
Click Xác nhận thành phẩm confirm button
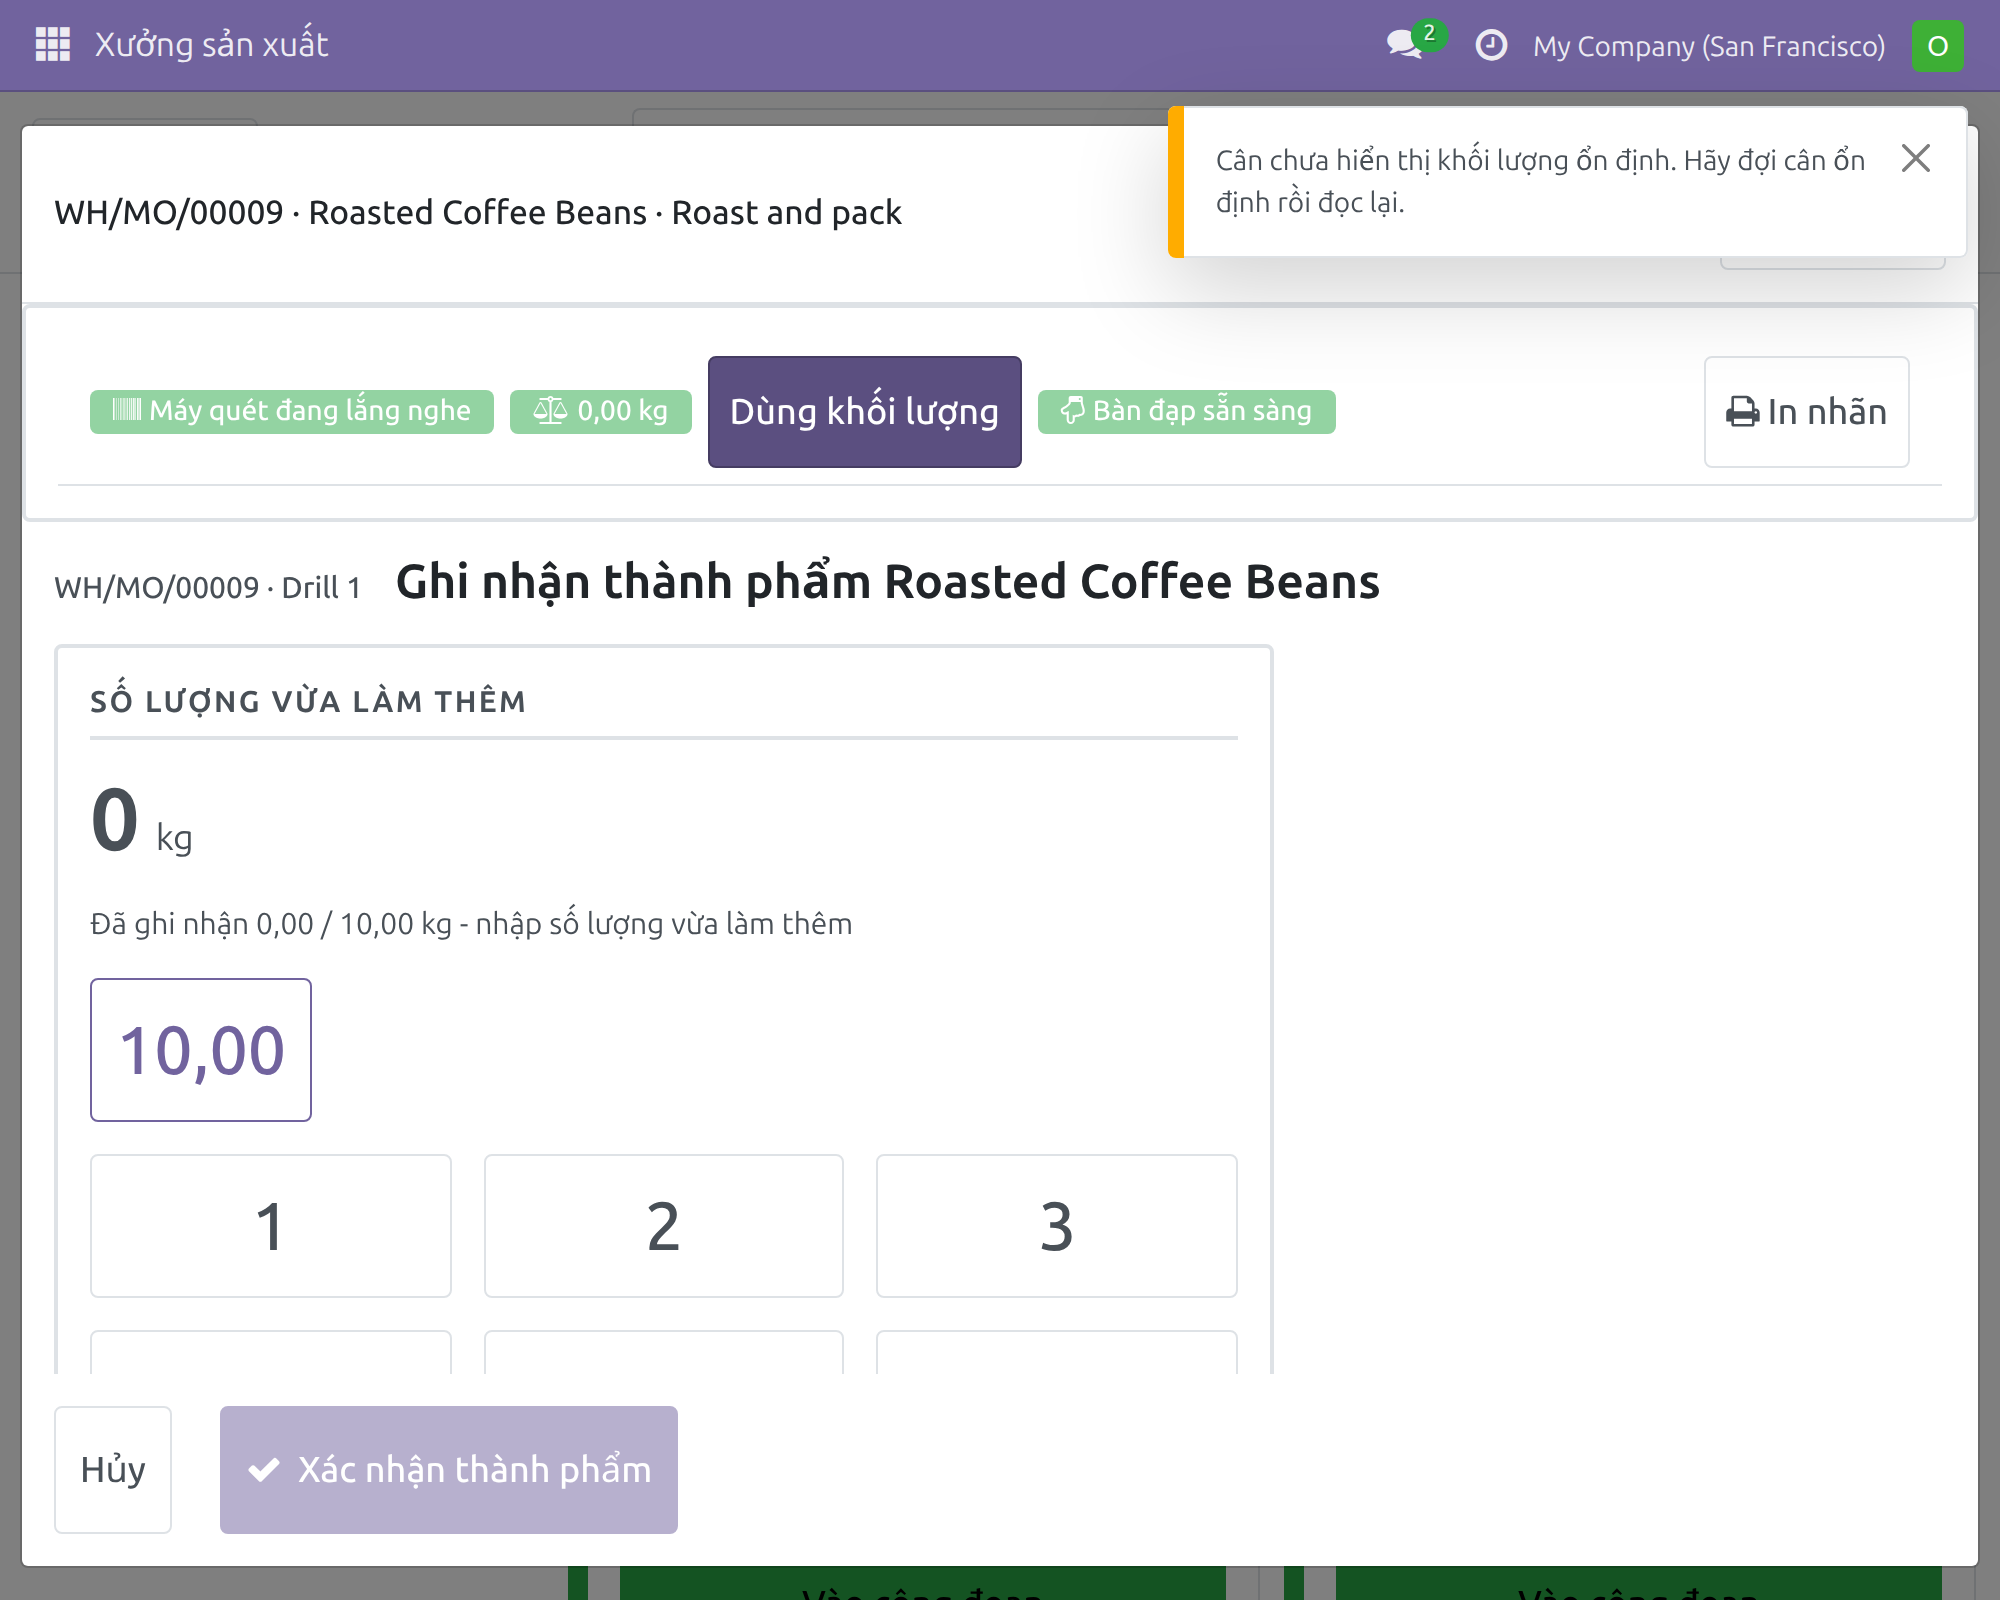point(449,1469)
